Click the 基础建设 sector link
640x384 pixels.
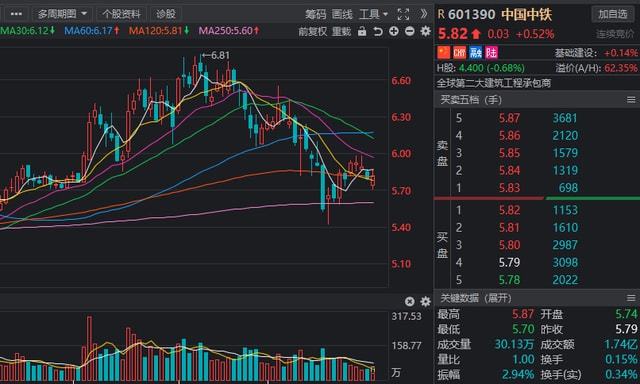[576, 53]
